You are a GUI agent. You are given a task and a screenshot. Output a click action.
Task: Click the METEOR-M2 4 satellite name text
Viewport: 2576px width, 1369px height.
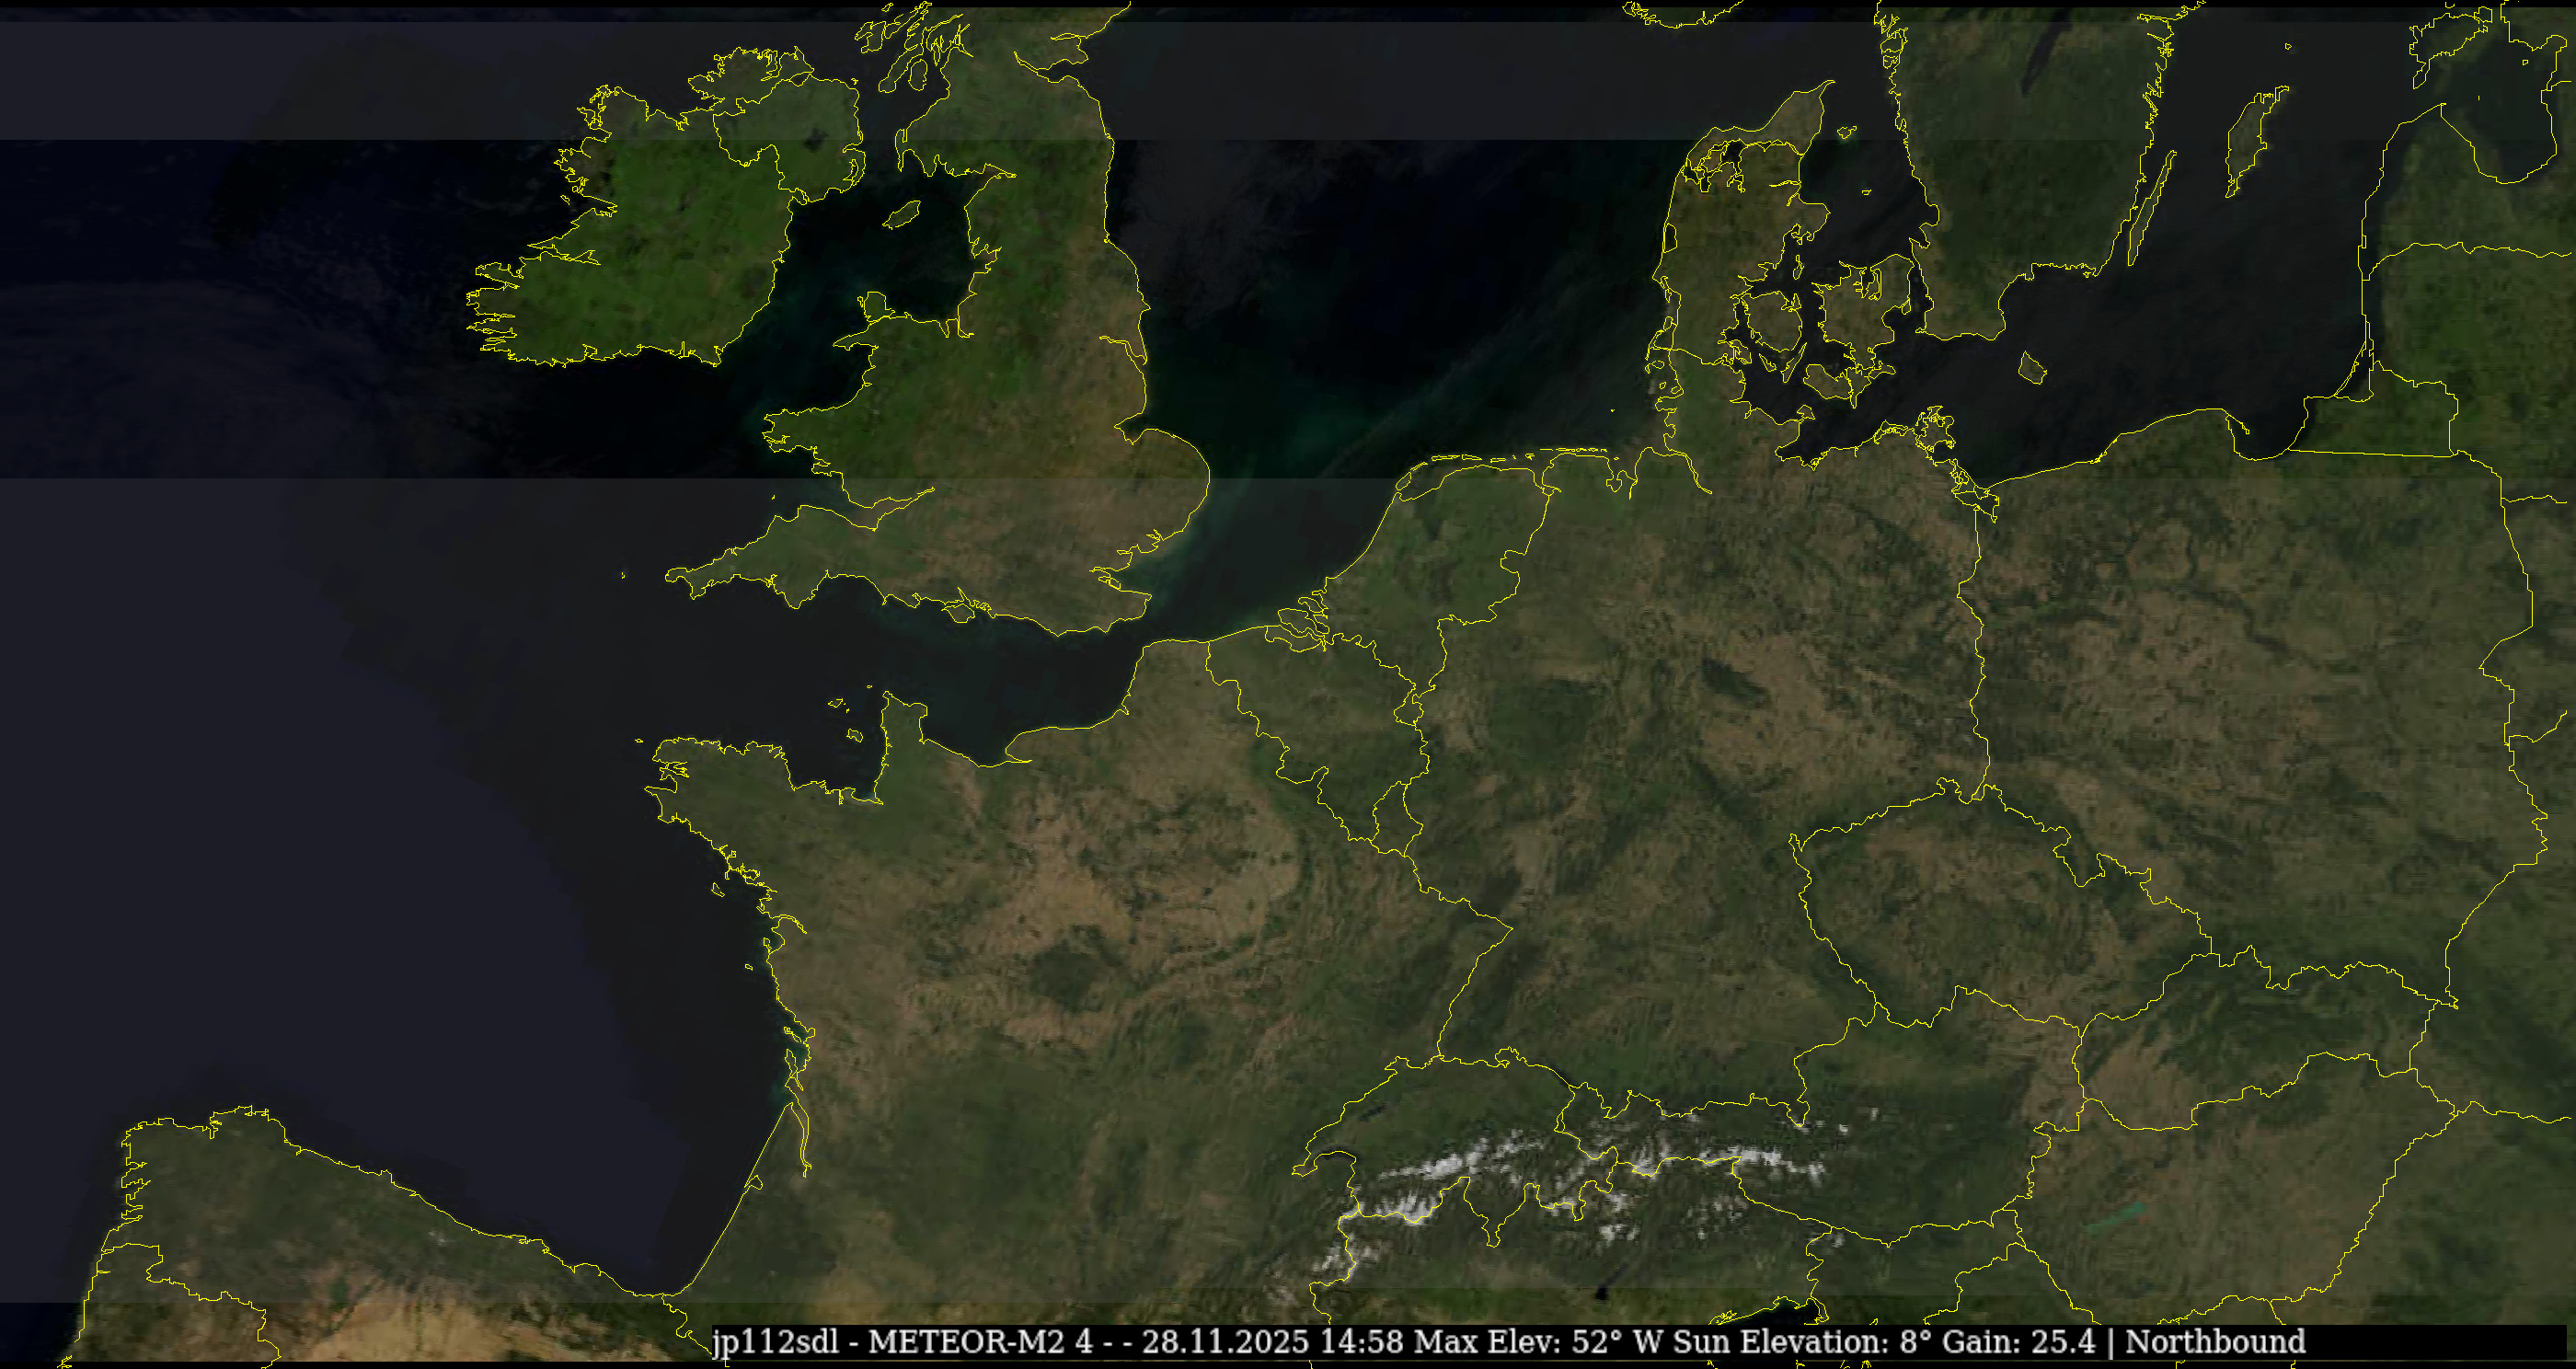click(x=980, y=1341)
